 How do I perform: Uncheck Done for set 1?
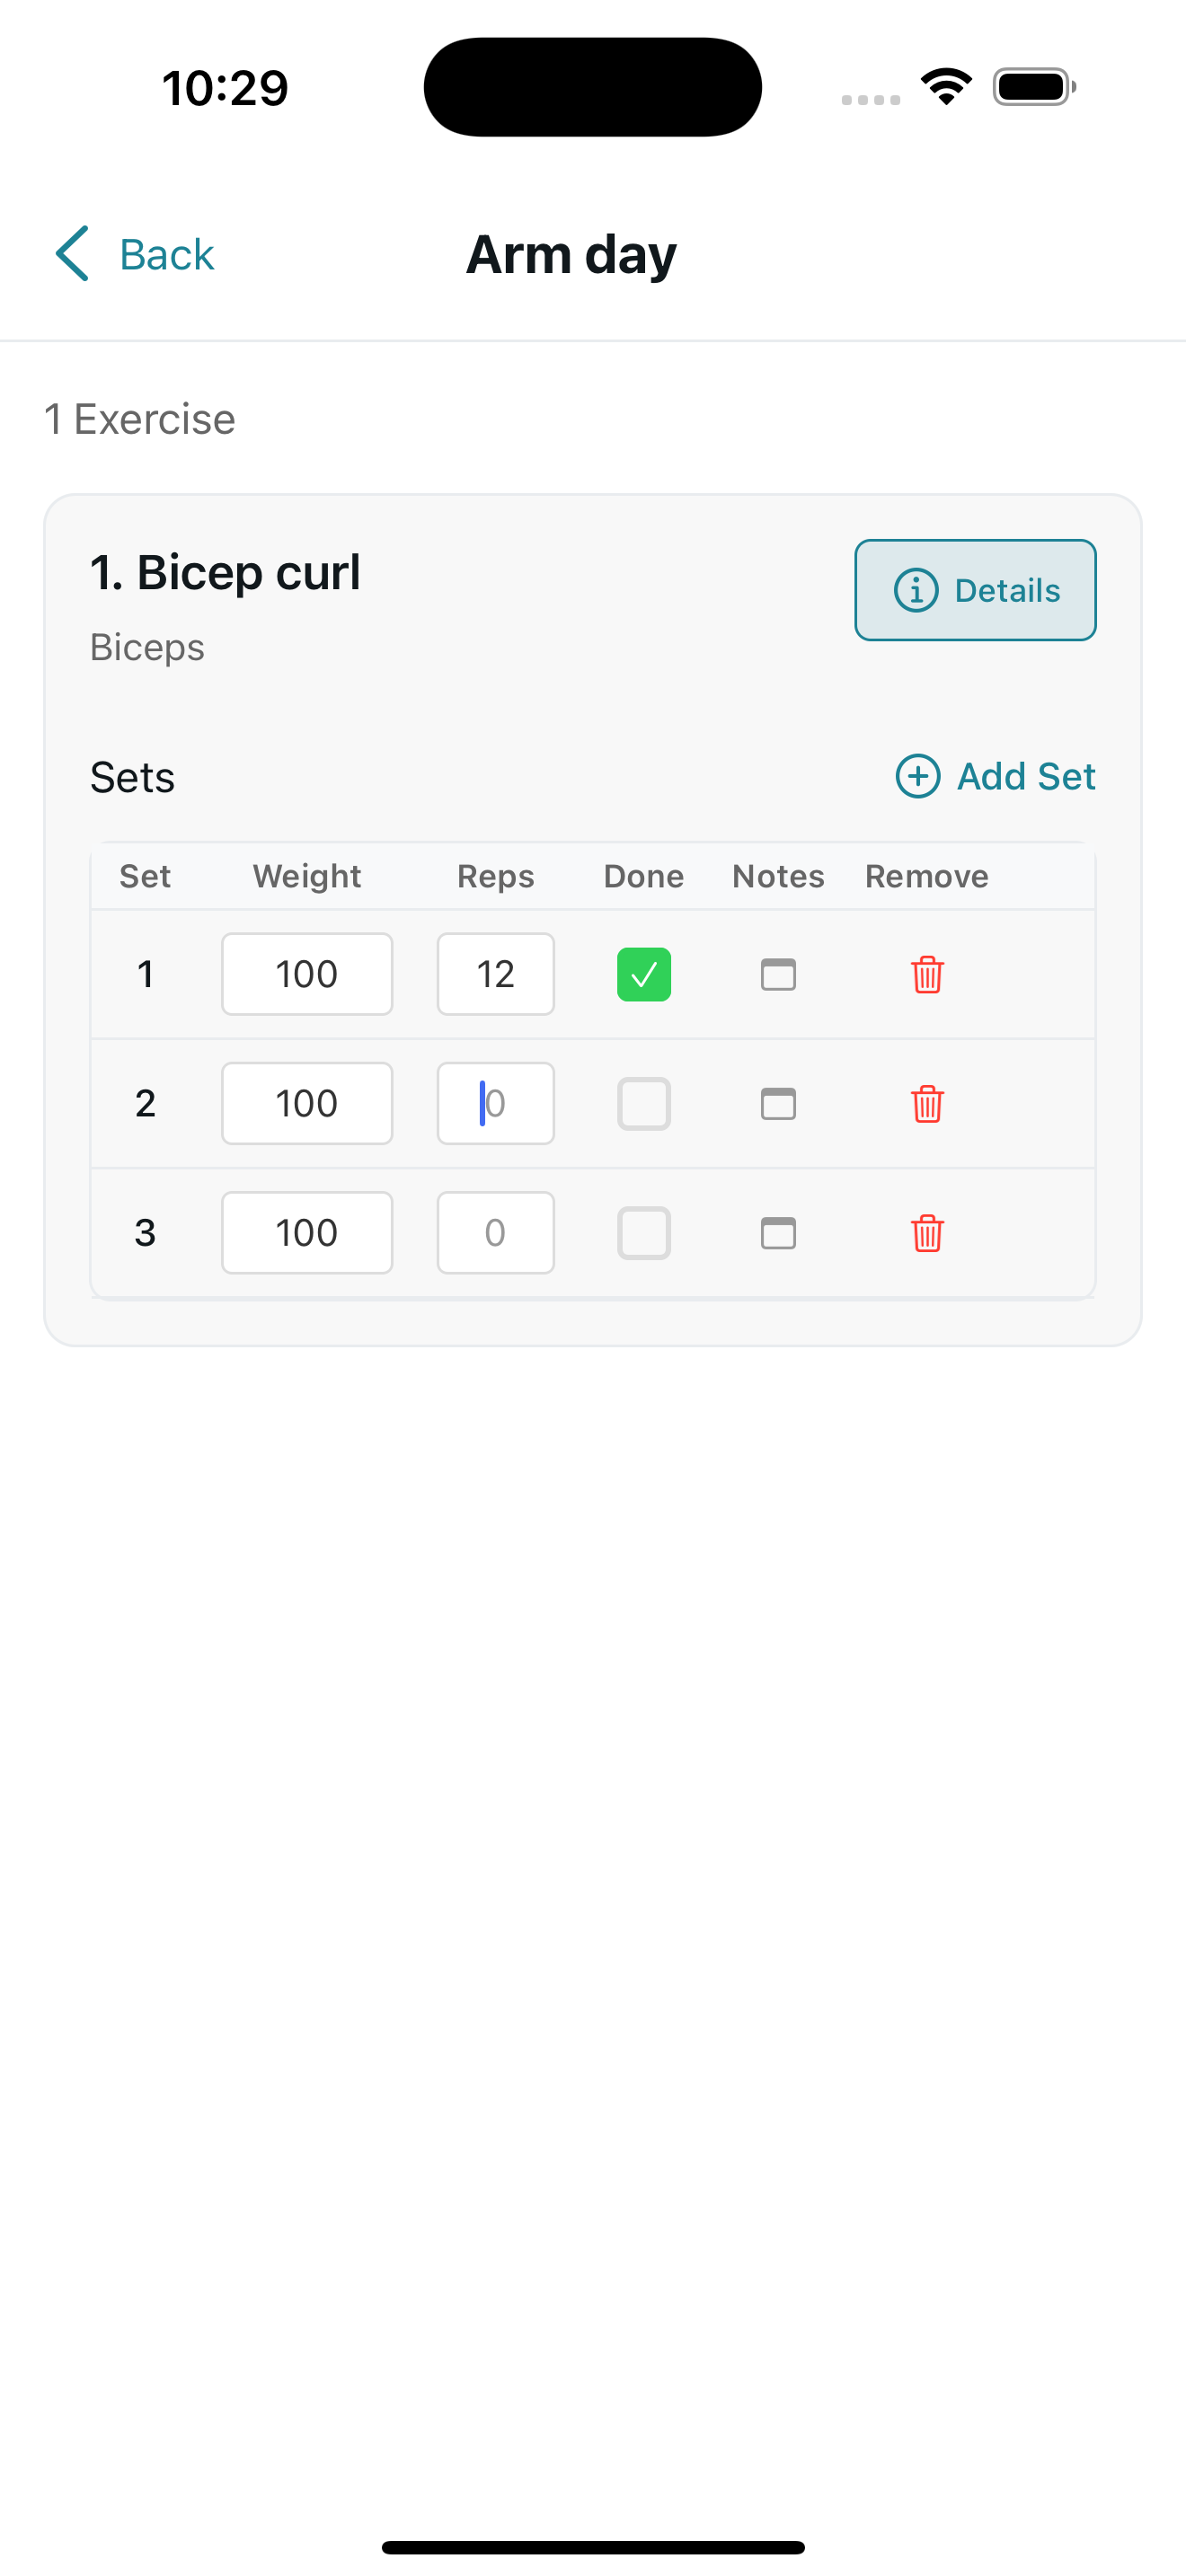click(643, 974)
